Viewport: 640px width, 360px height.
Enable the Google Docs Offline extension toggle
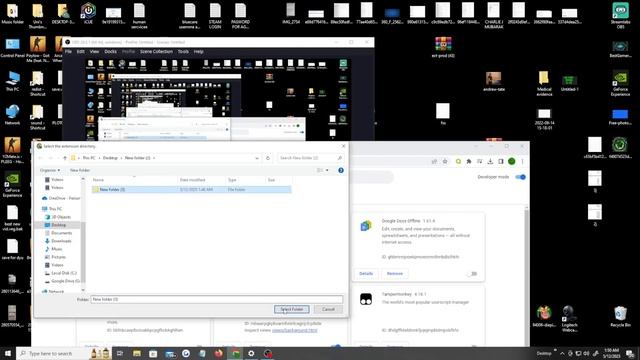(471, 273)
